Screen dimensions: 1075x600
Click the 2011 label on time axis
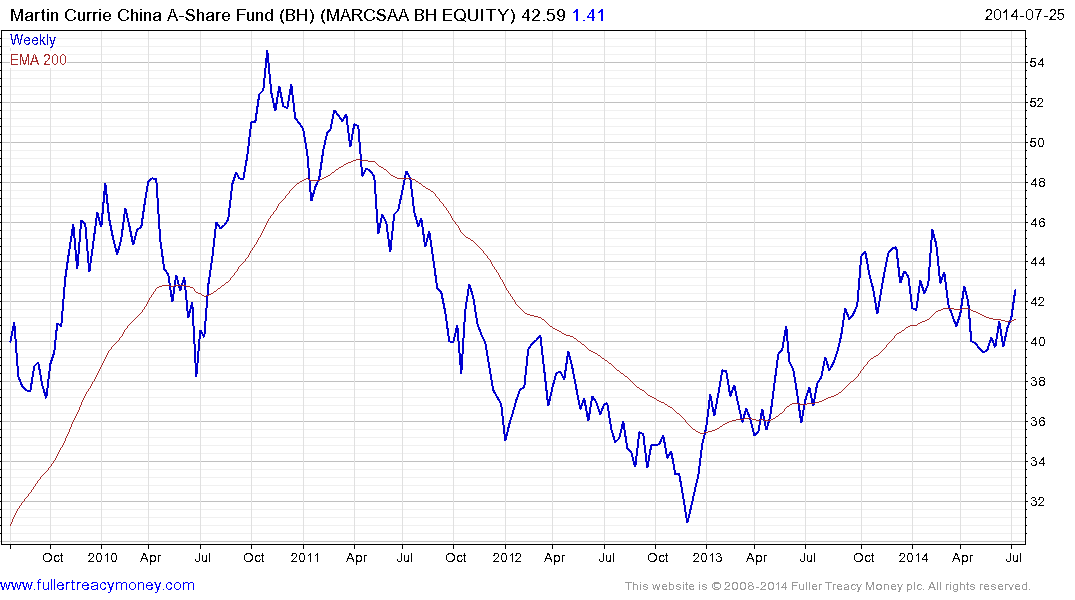coord(305,557)
